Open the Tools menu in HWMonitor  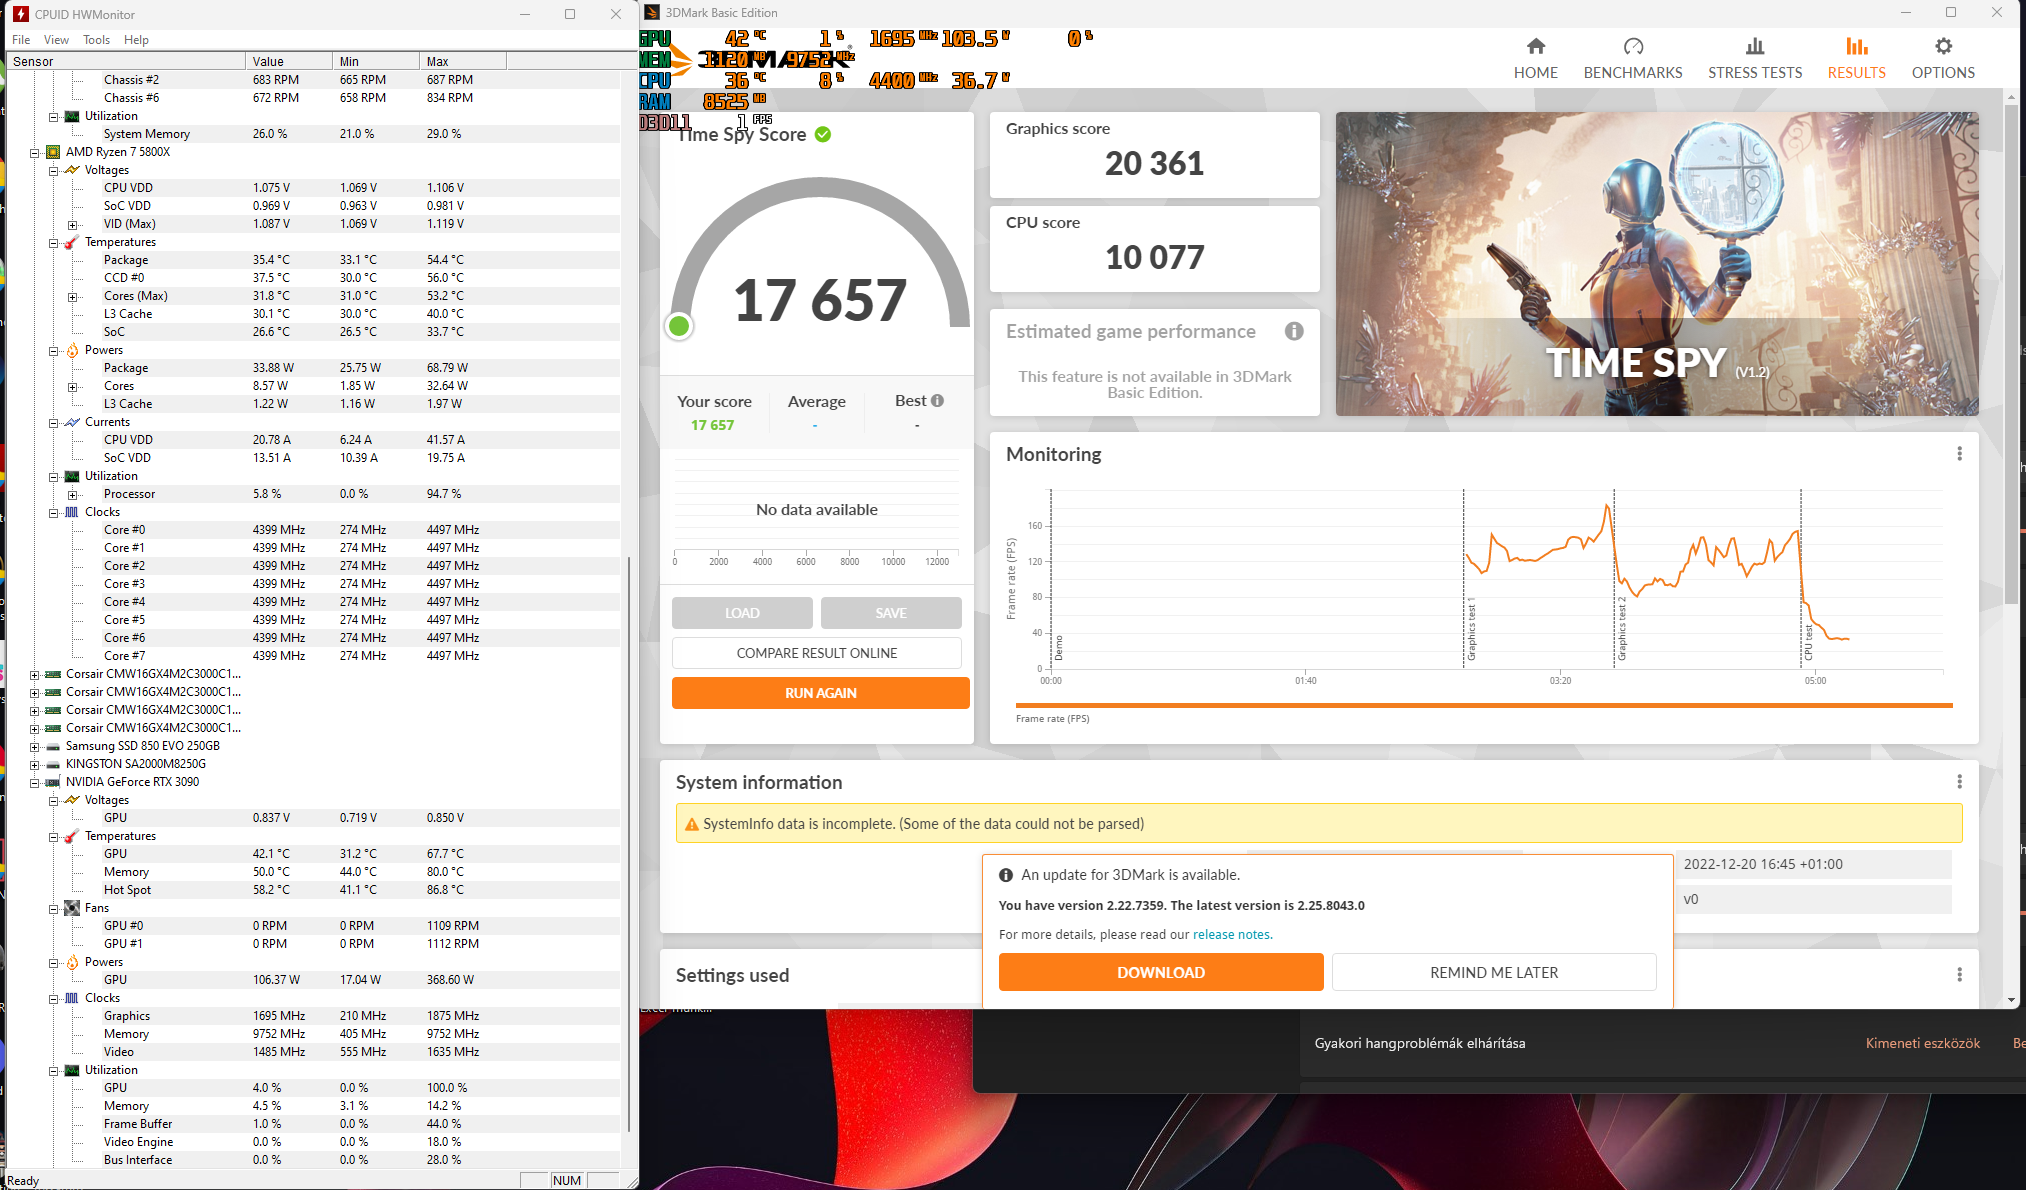tap(96, 40)
